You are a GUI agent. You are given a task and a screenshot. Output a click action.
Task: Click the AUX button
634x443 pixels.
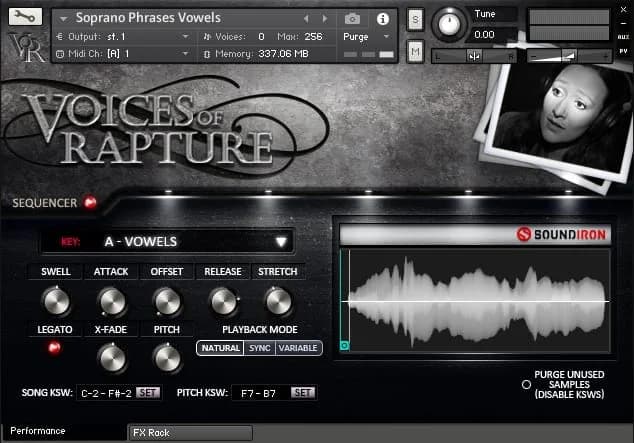pyautogui.click(x=623, y=37)
